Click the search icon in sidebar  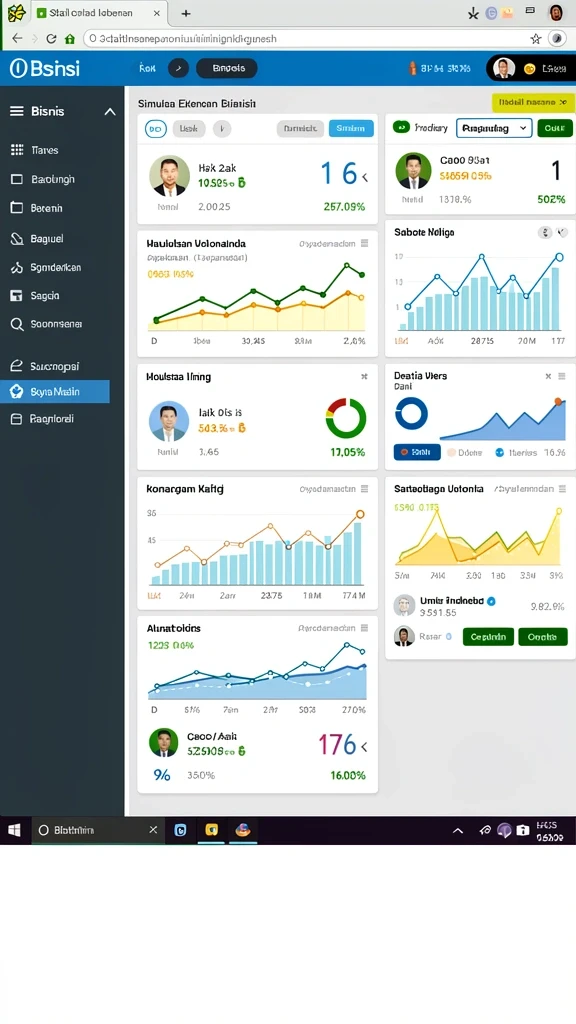point(17,324)
